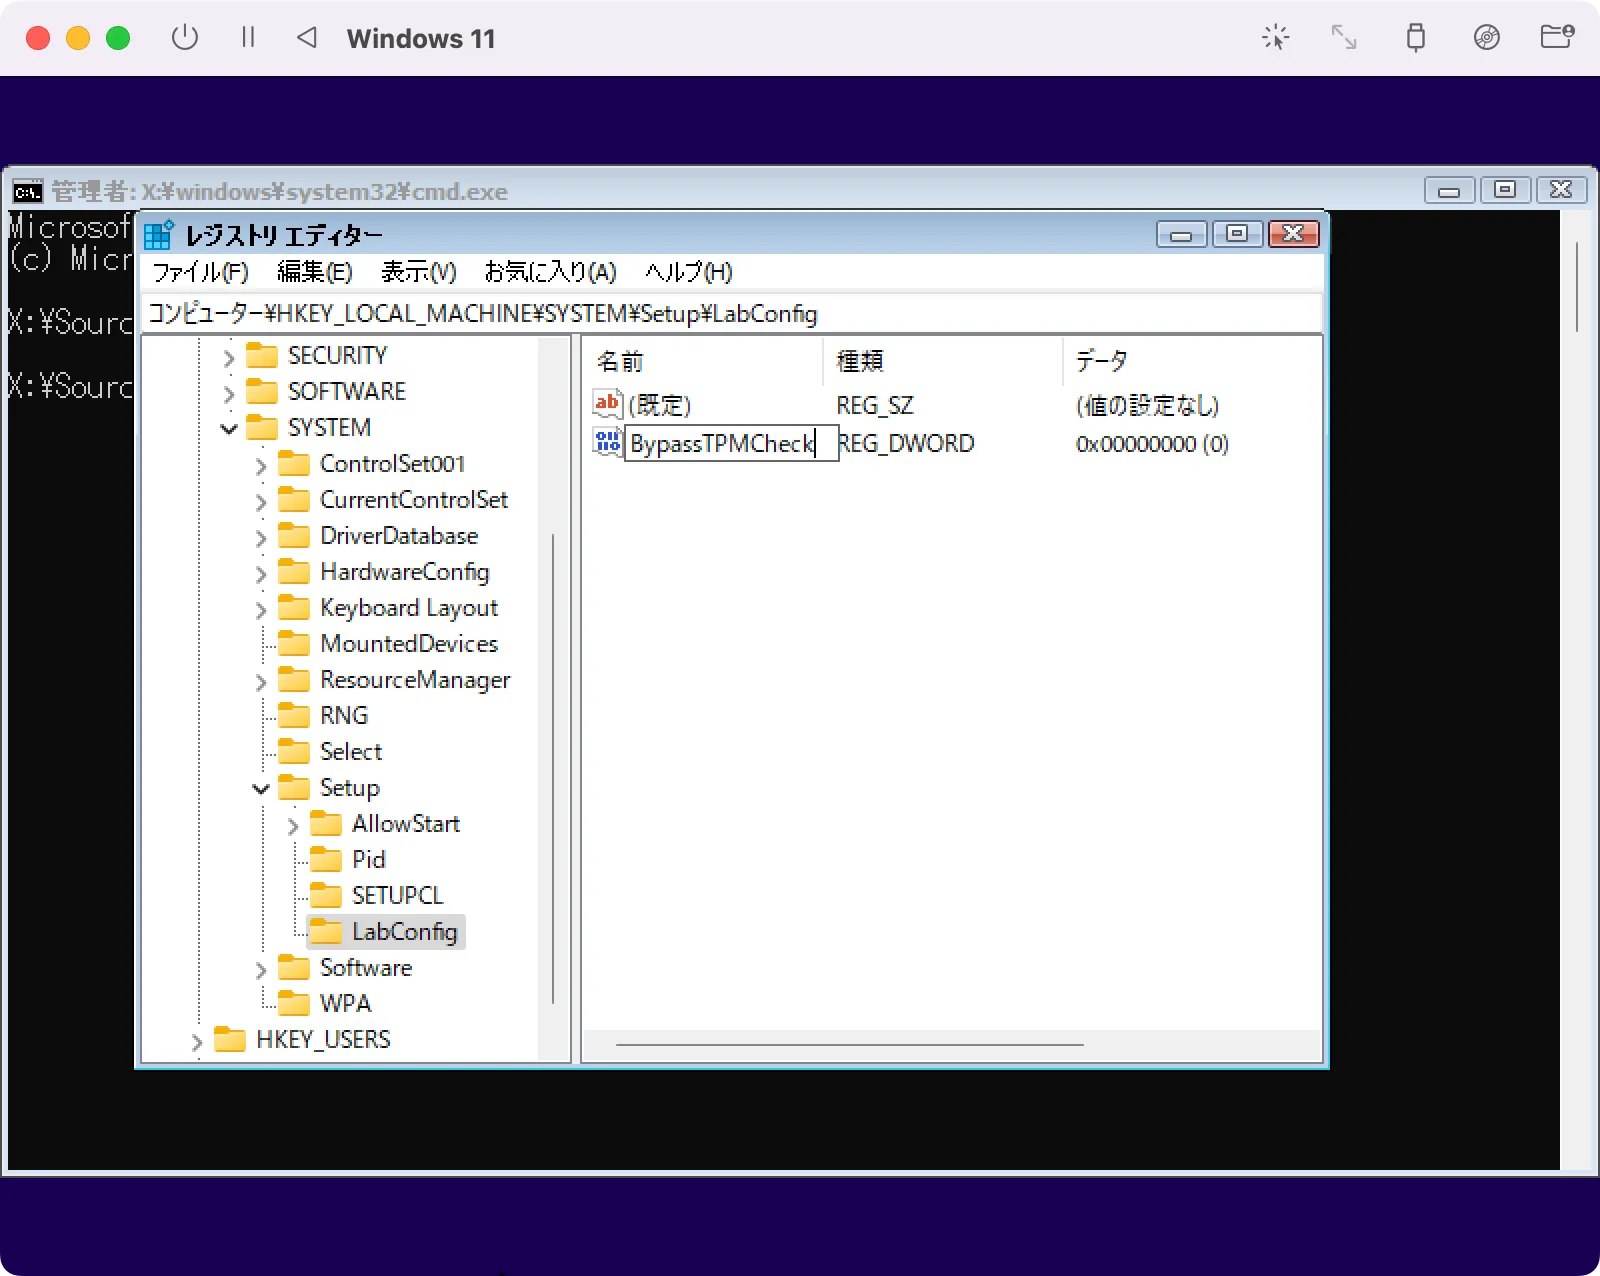The height and width of the screenshot is (1276, 1600).
Task: Click the USB device icon in VM toolbar
Action: (1415, 38)
